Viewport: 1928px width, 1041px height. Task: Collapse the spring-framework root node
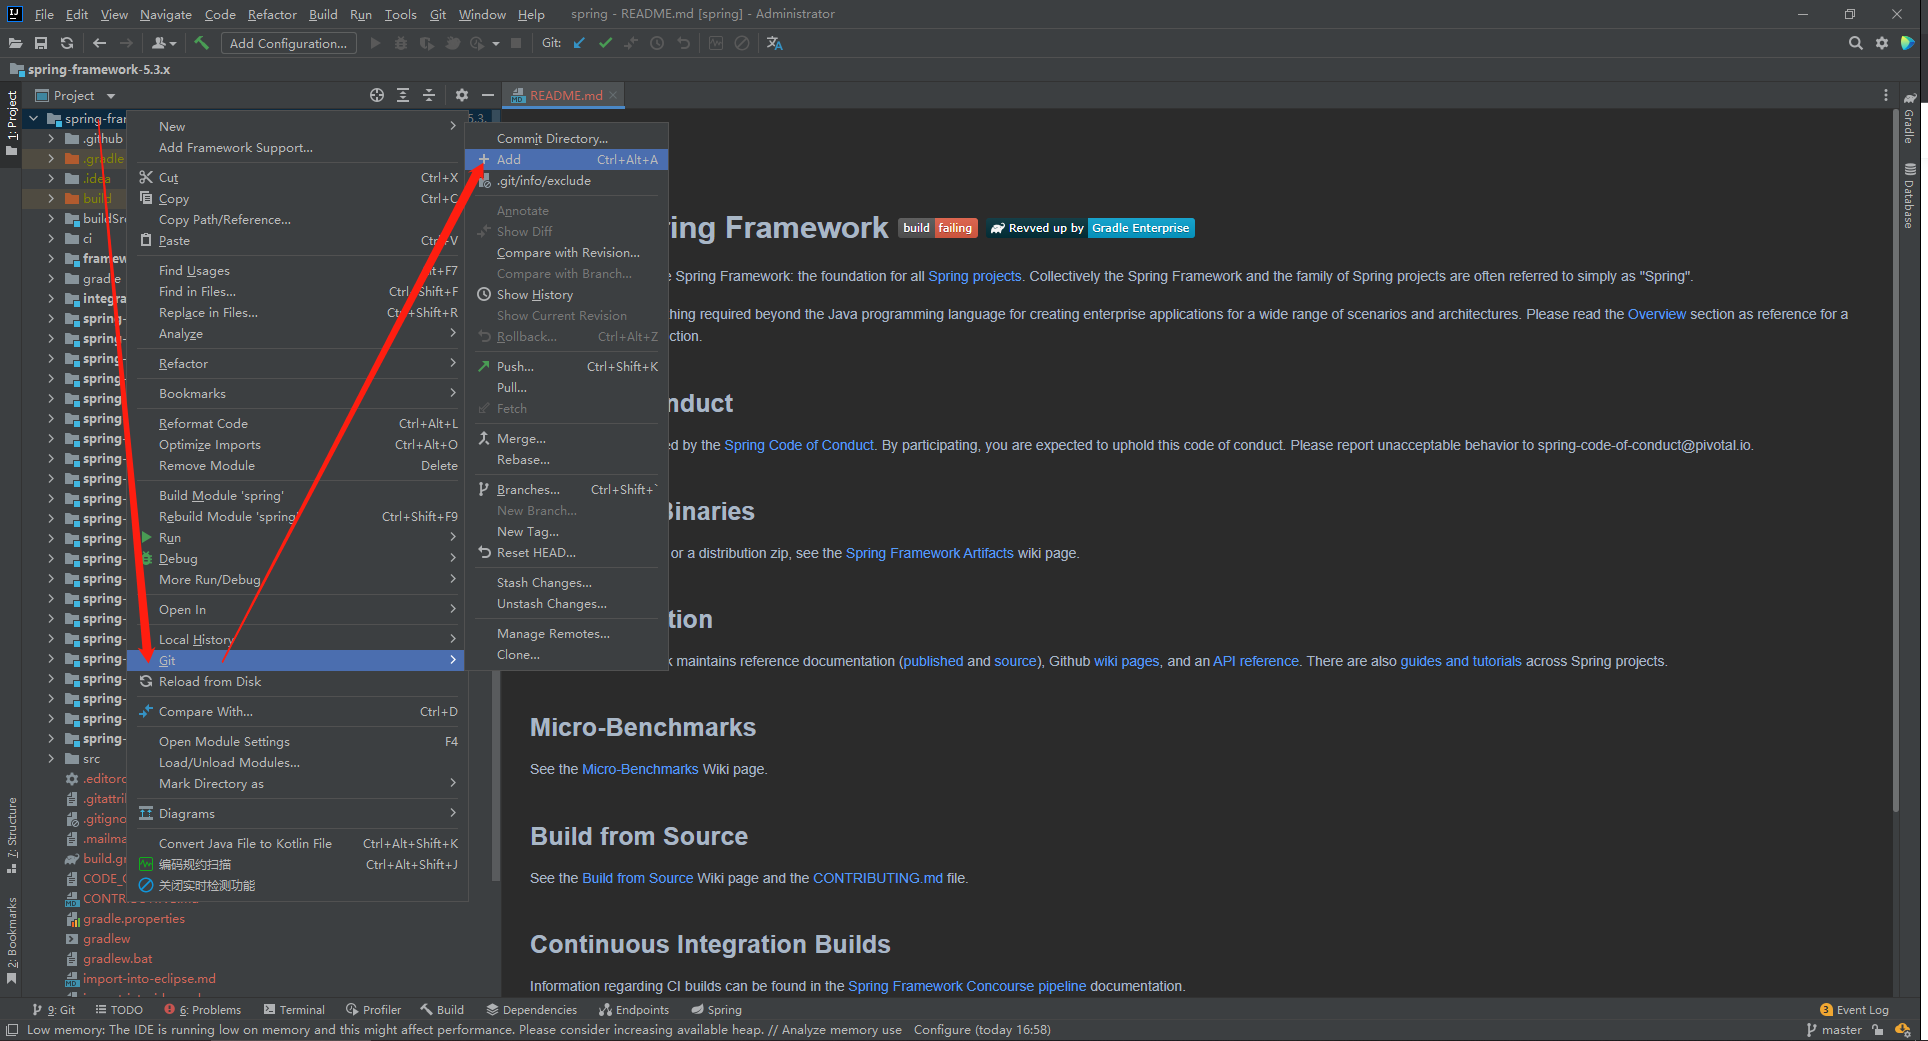(34, 119)
